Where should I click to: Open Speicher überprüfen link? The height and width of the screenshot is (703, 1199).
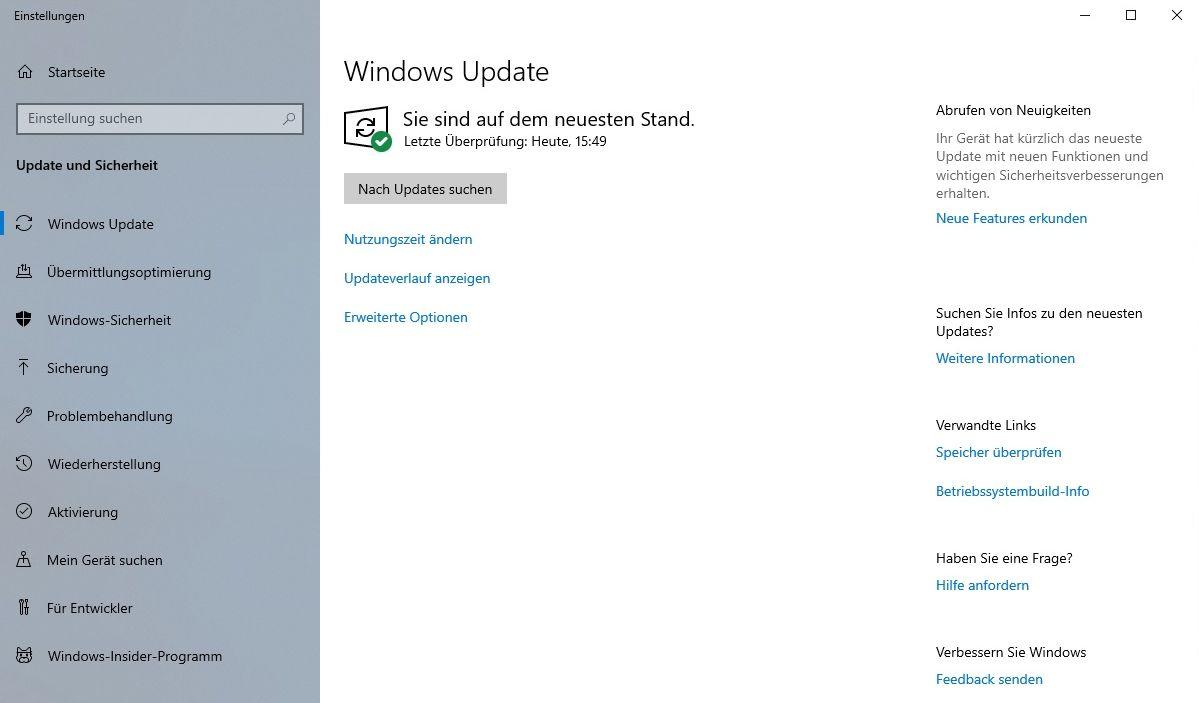click(x=999, y=452)
